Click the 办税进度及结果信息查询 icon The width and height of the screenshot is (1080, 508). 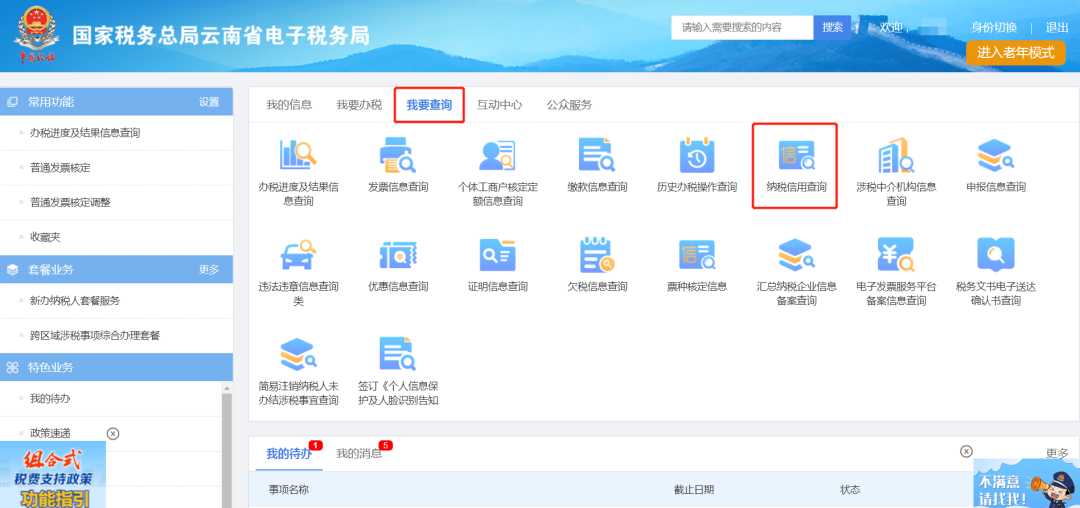pyautogui.click(x=298, y=157)
